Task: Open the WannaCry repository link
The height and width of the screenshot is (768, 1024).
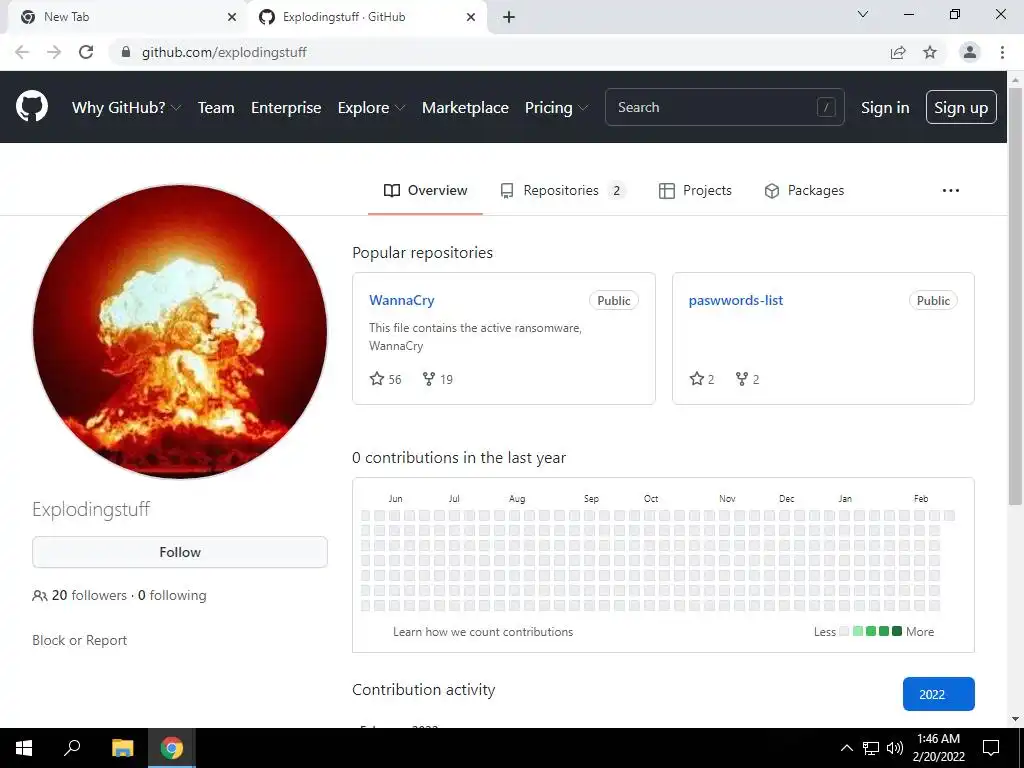Action: pyautogui.click(x=402, y=300)
